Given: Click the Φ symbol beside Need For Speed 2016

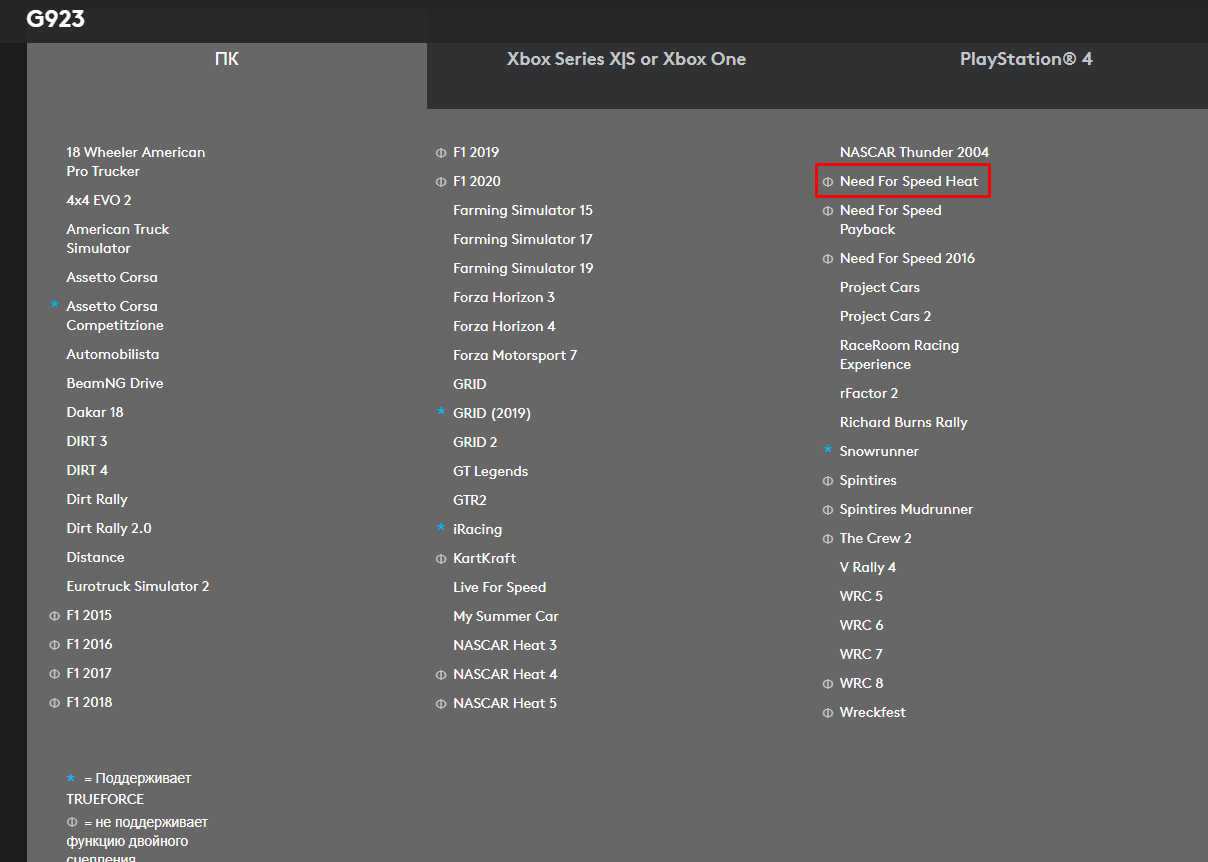Looking at the screenshot, I should [x=828, y=259].
